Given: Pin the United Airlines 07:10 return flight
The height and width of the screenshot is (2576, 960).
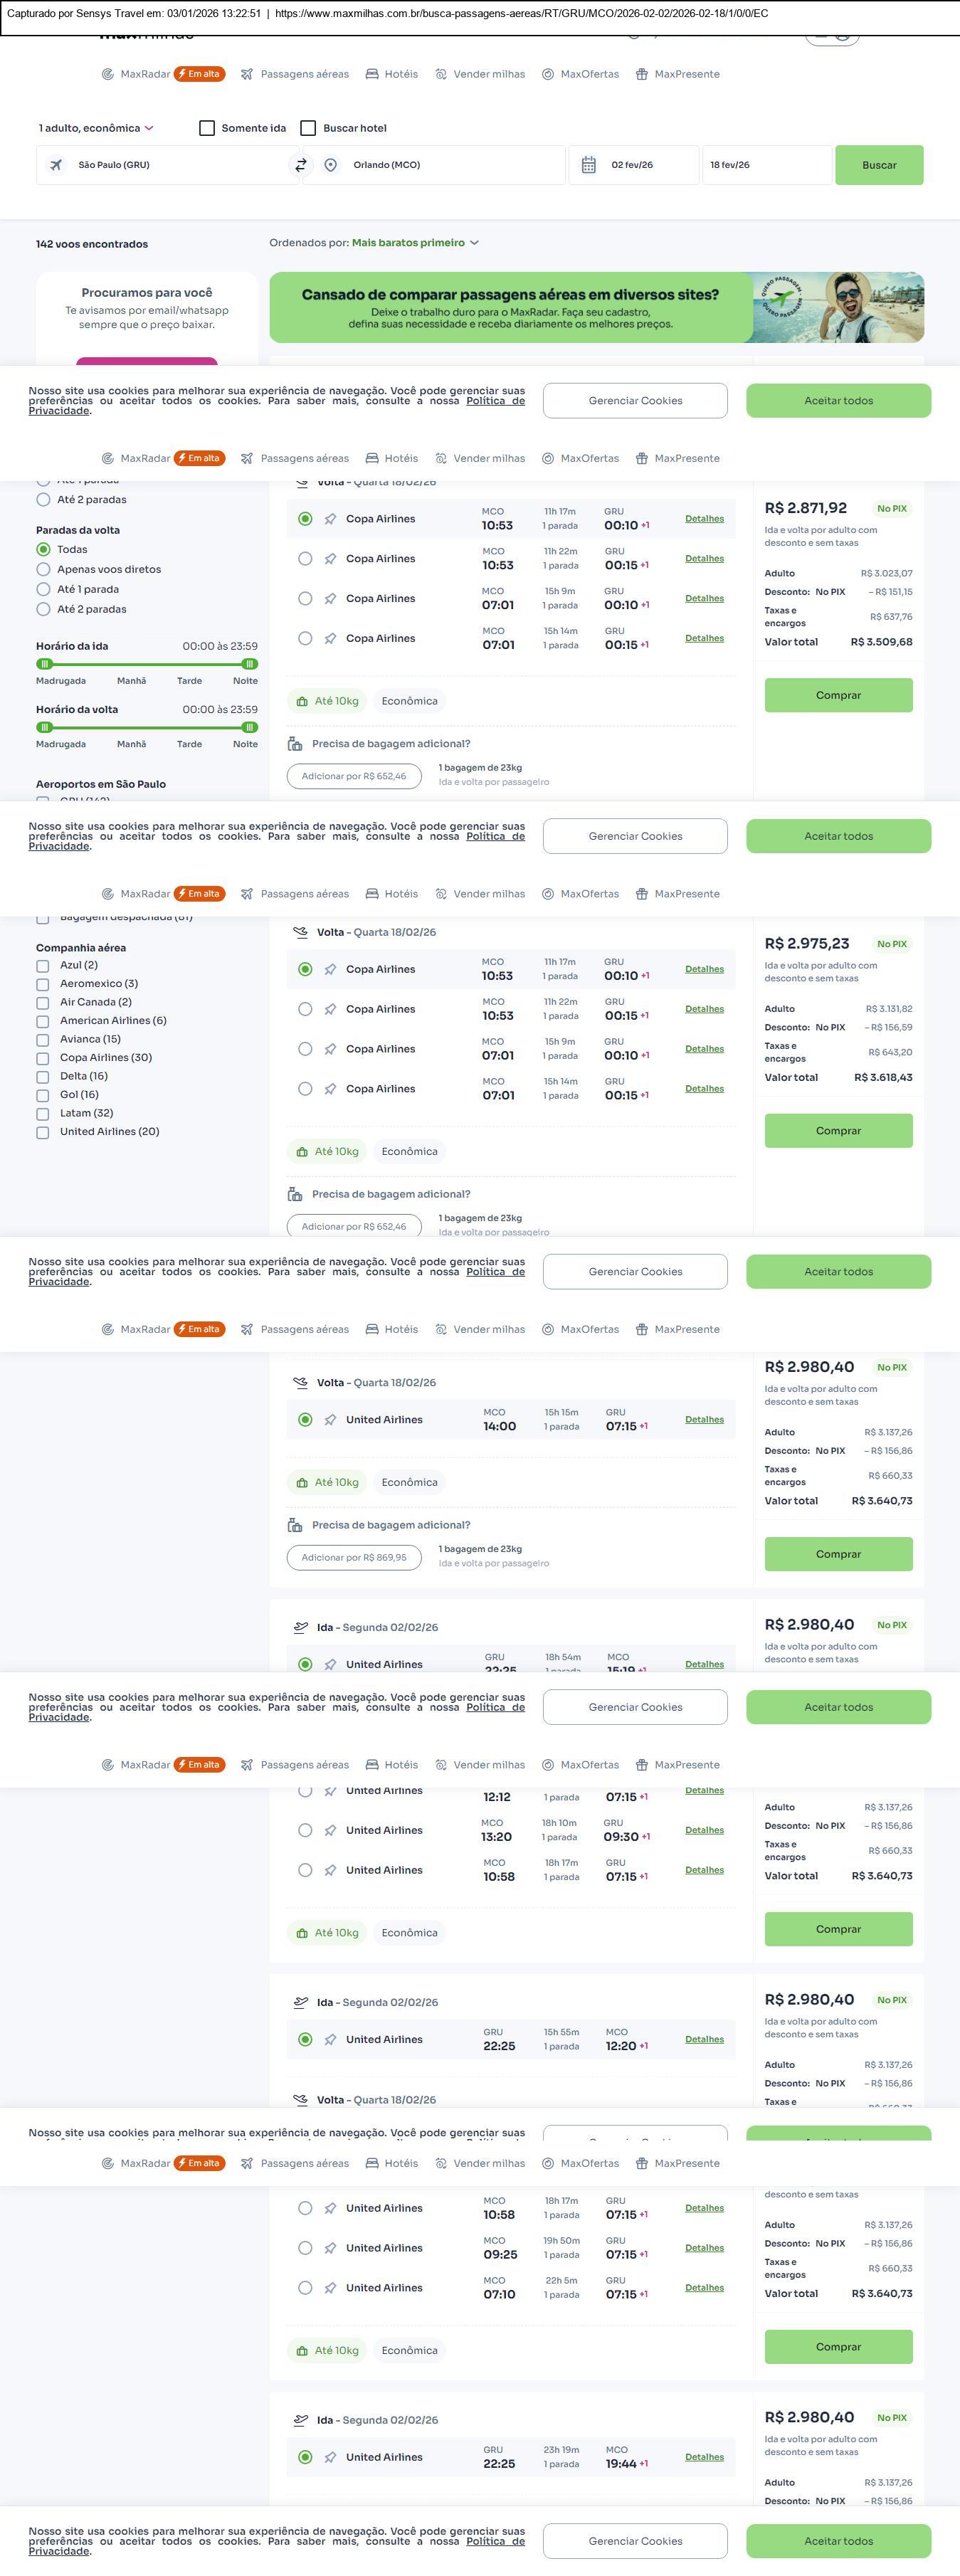Looking at the screenshot, I should pyautogui.click(x=330, y=2288).
